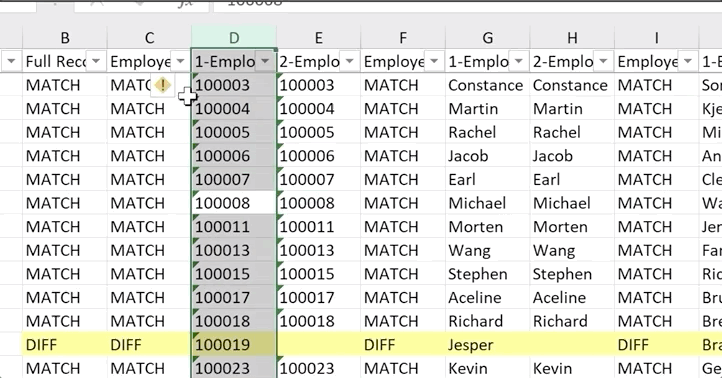Click the Aceline cell in column G
The width and height of the screenshot is (722, 378).
pyautogui.click(x=488, y=297)
